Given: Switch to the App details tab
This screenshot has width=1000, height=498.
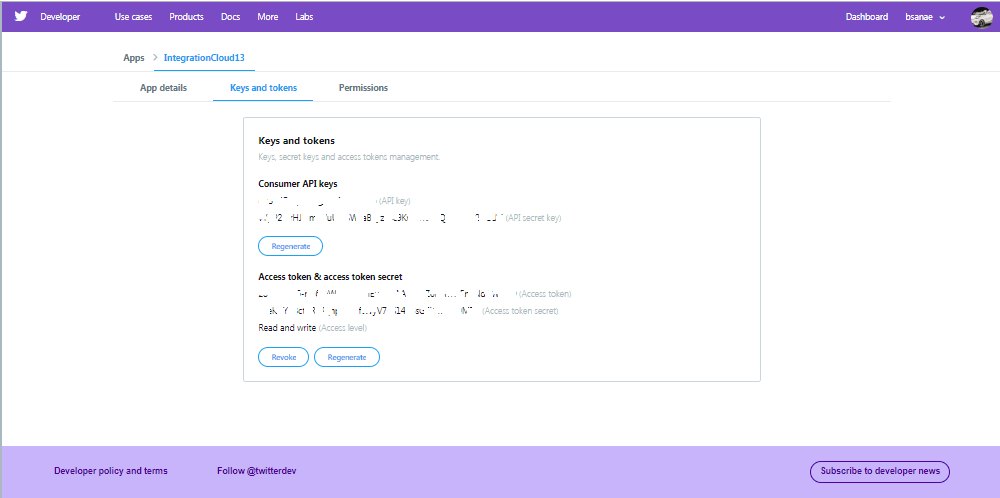Looking at the screenshot, I should [x=163, y=88].
